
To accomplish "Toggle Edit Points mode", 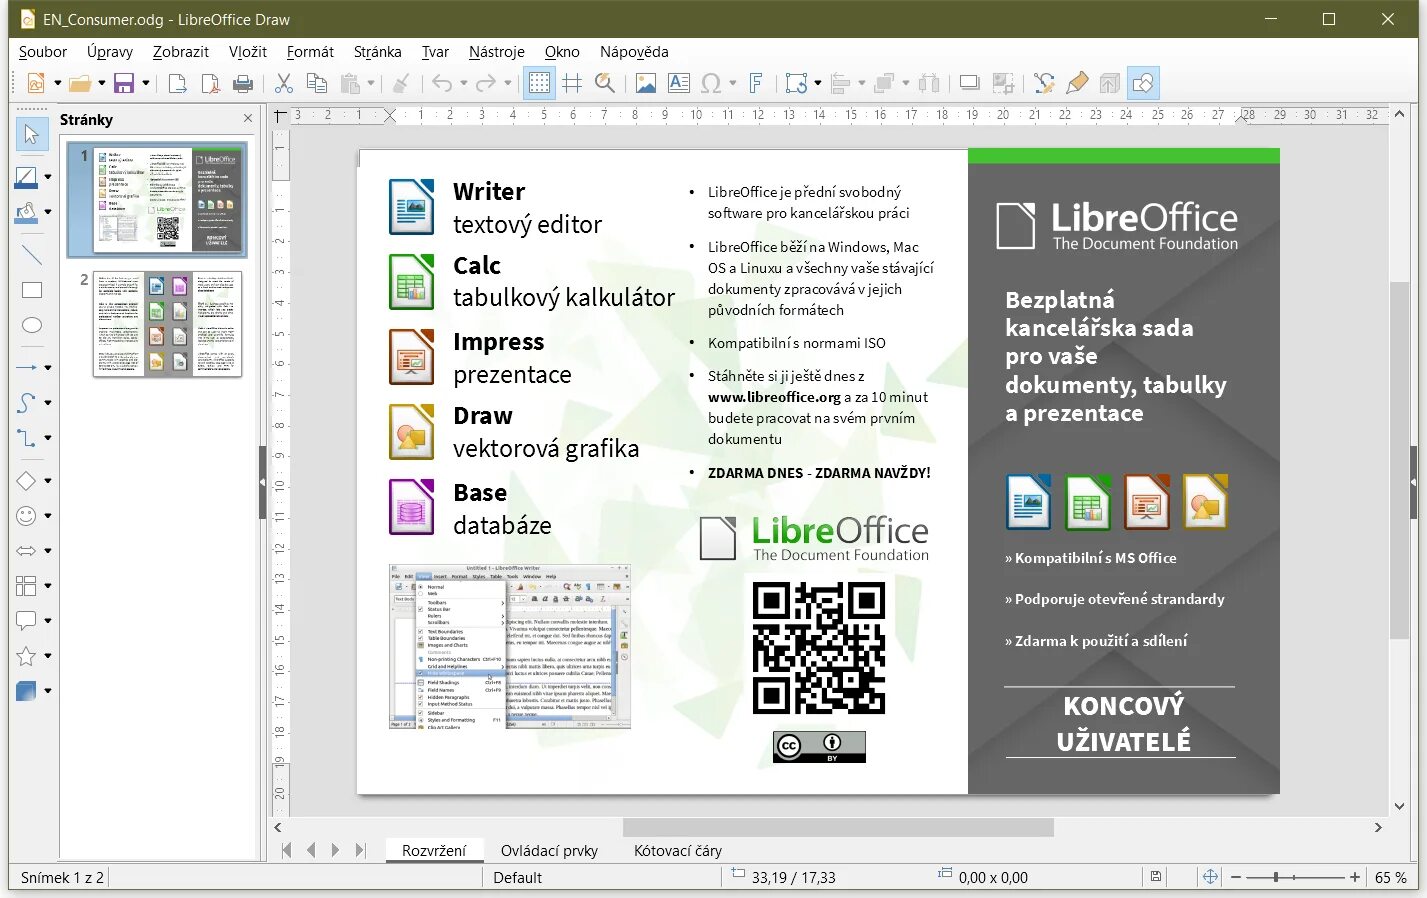I will [x=1044, y=84].
